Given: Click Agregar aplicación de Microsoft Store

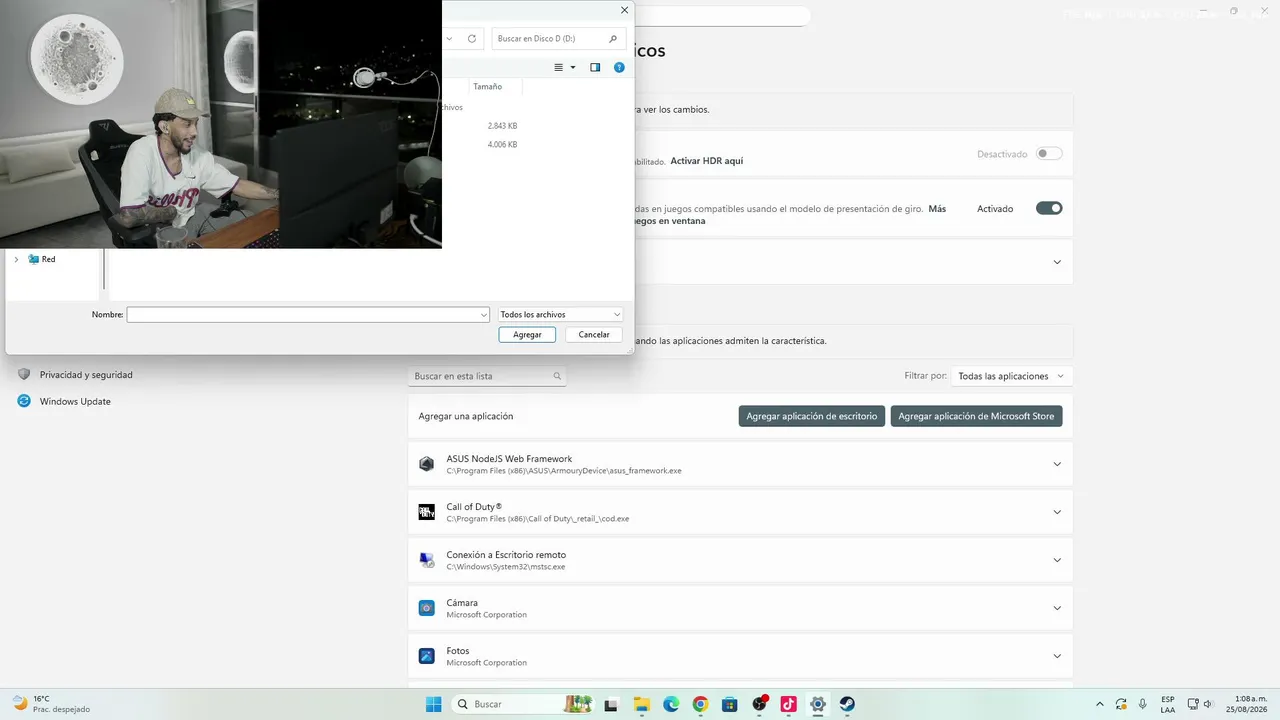Looking at the screenshot, I should point(976,416).
